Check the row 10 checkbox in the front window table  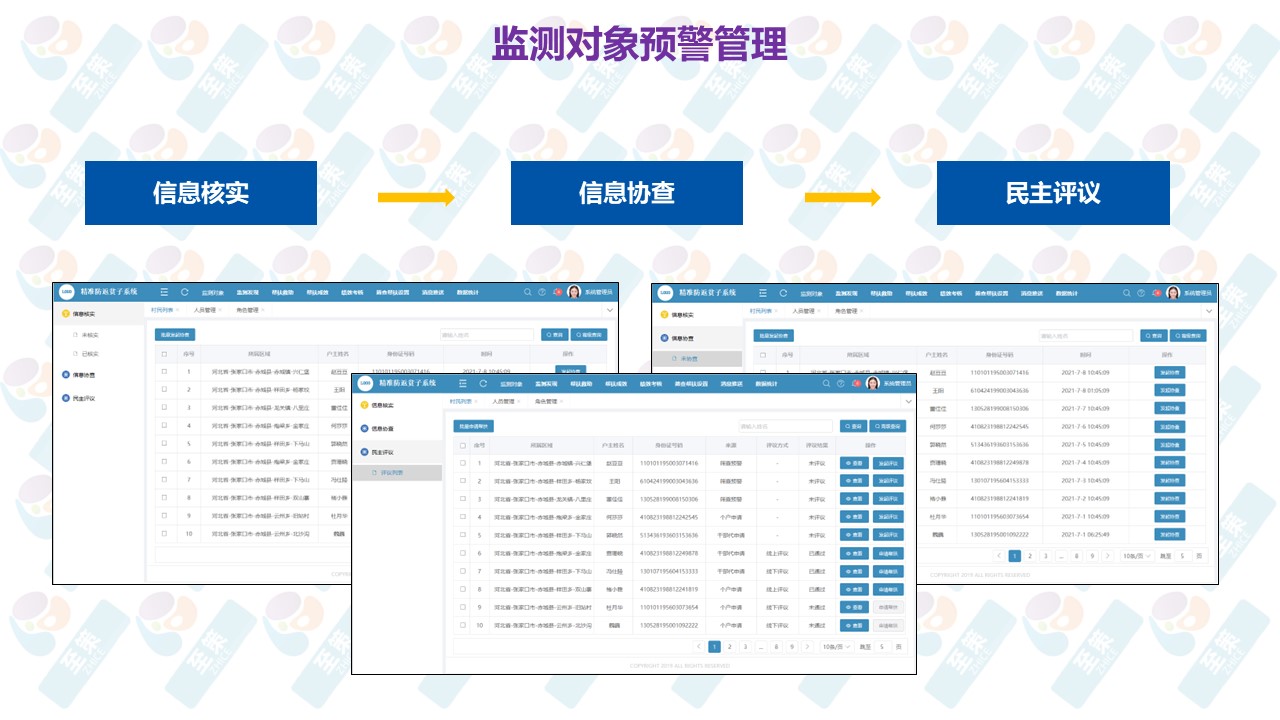point(462,625)
